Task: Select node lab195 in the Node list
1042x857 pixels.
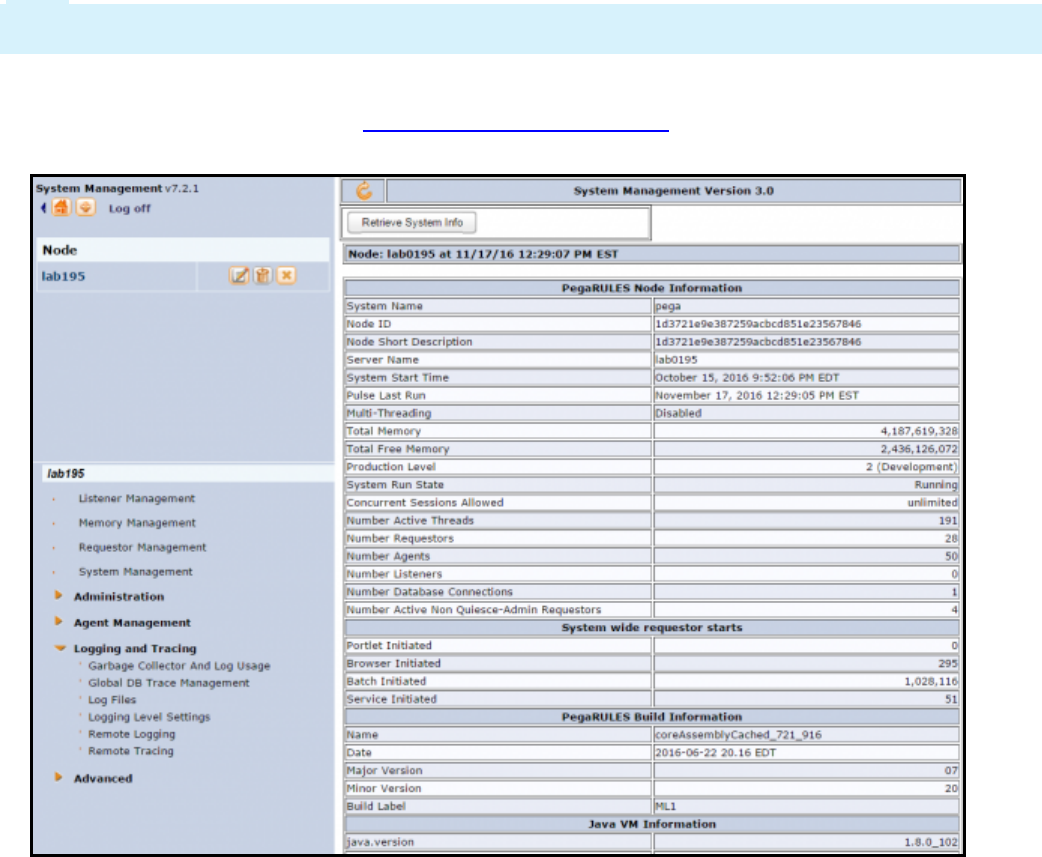Action: pos(63,276)
